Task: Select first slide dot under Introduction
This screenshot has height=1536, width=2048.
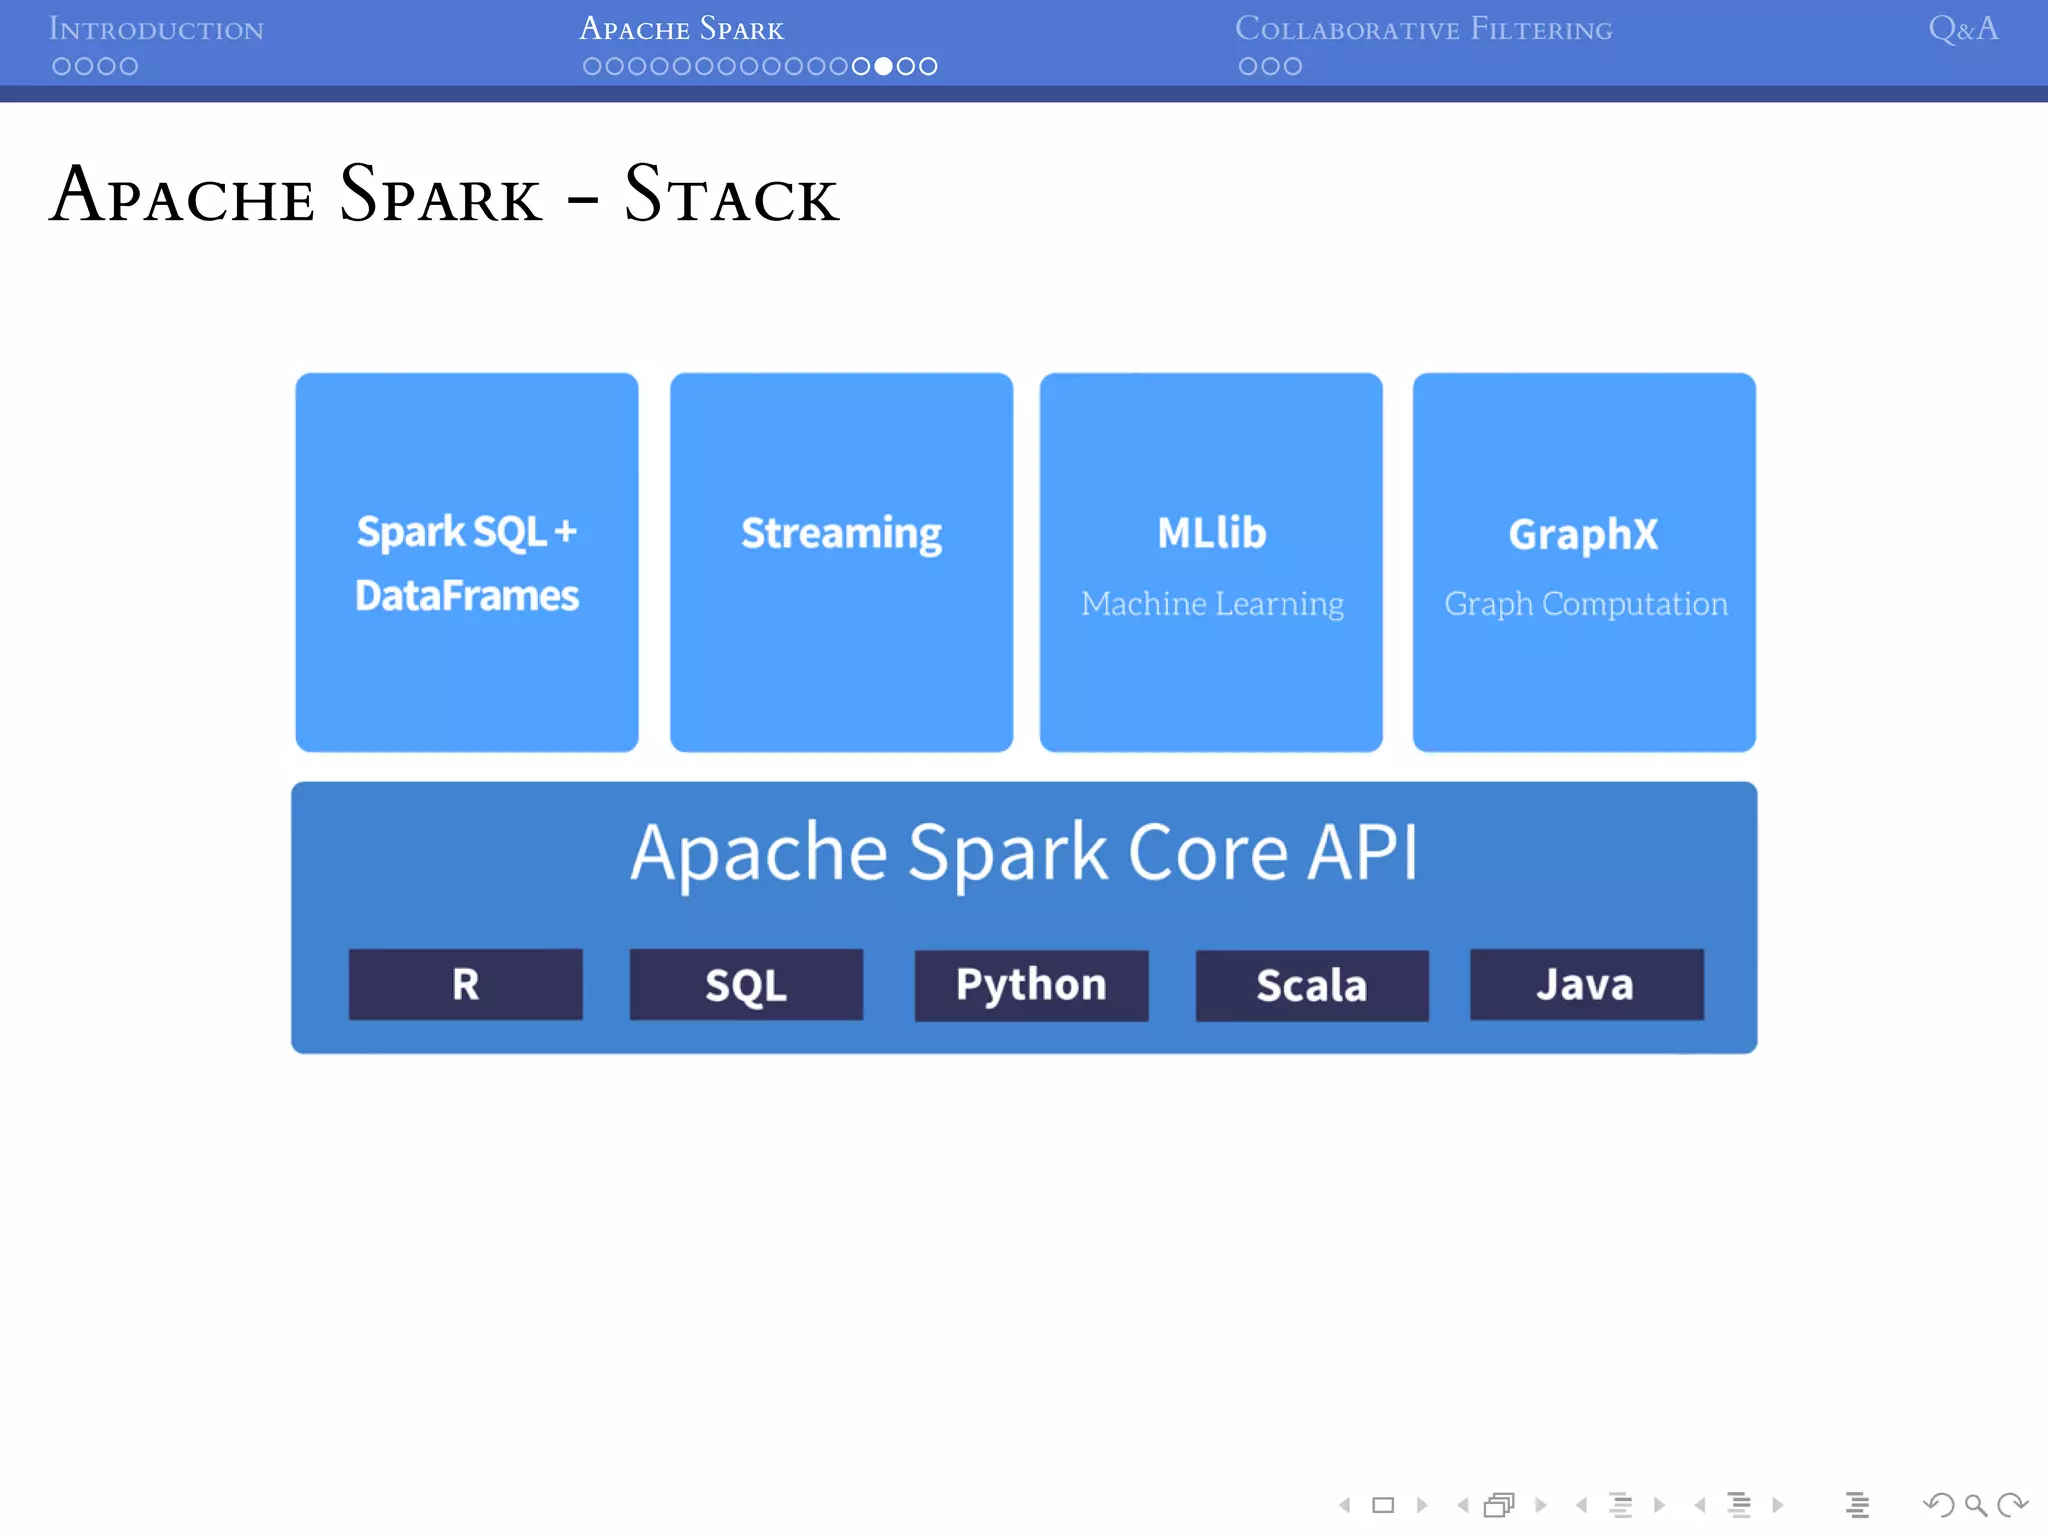Action: pos(62,66)
